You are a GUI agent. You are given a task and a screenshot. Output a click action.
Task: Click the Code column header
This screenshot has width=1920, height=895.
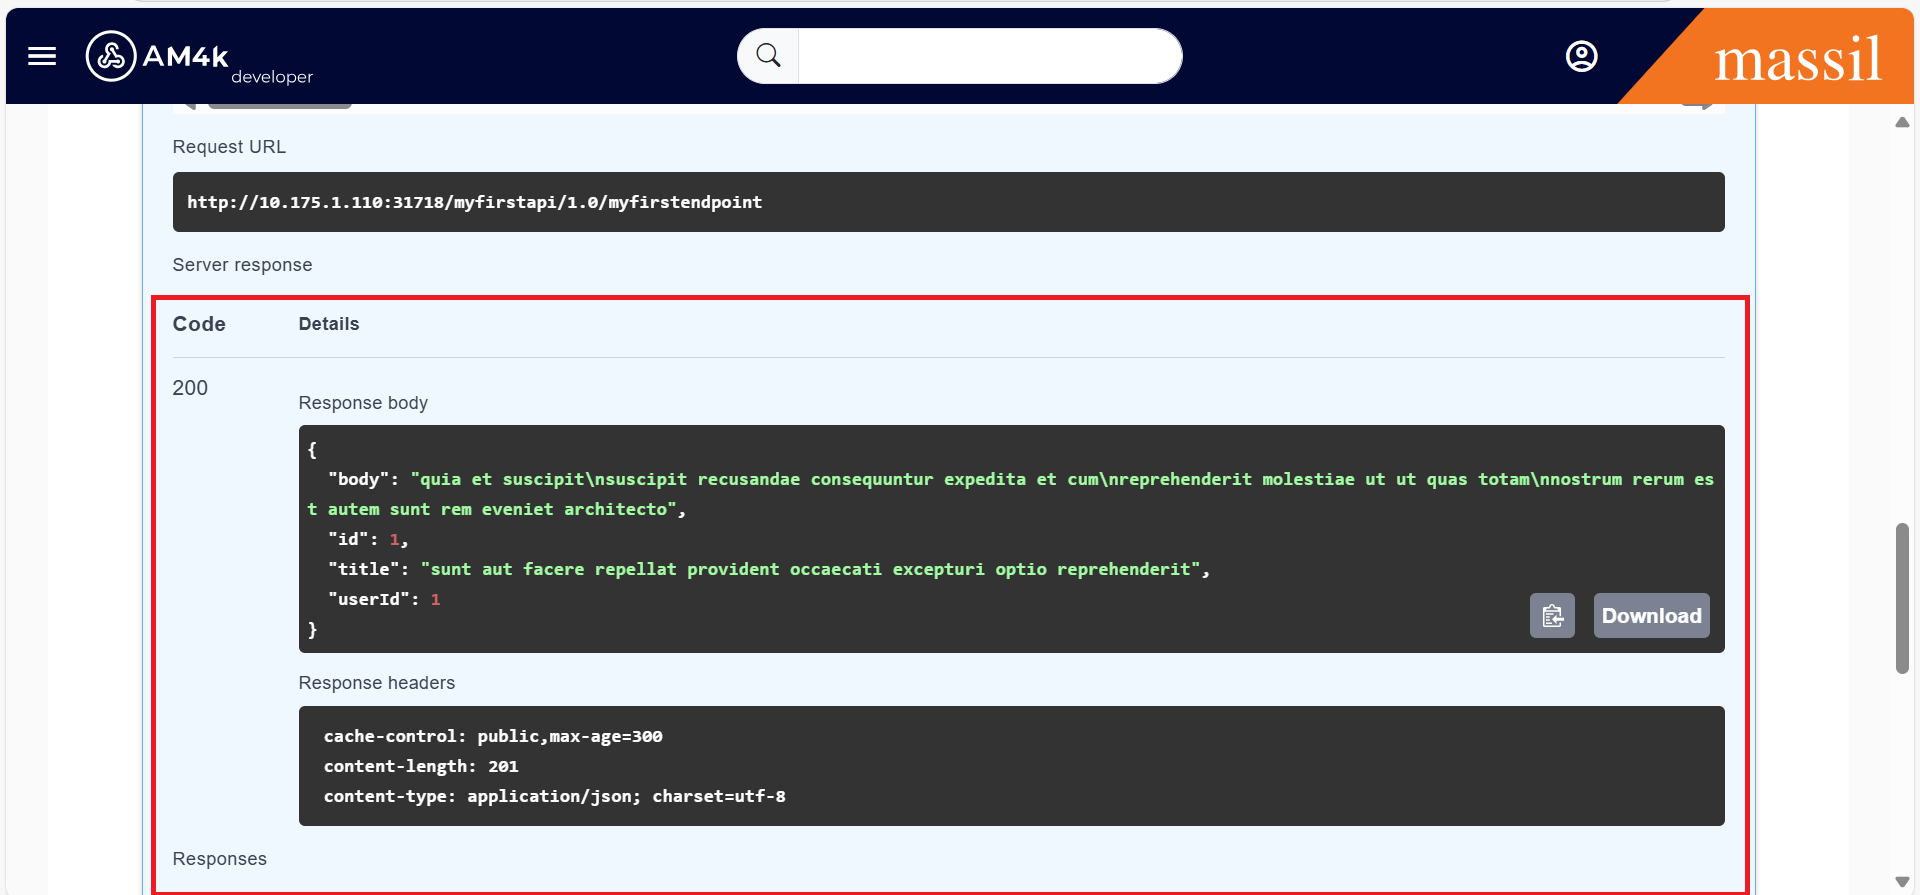[x=199, y=324]
